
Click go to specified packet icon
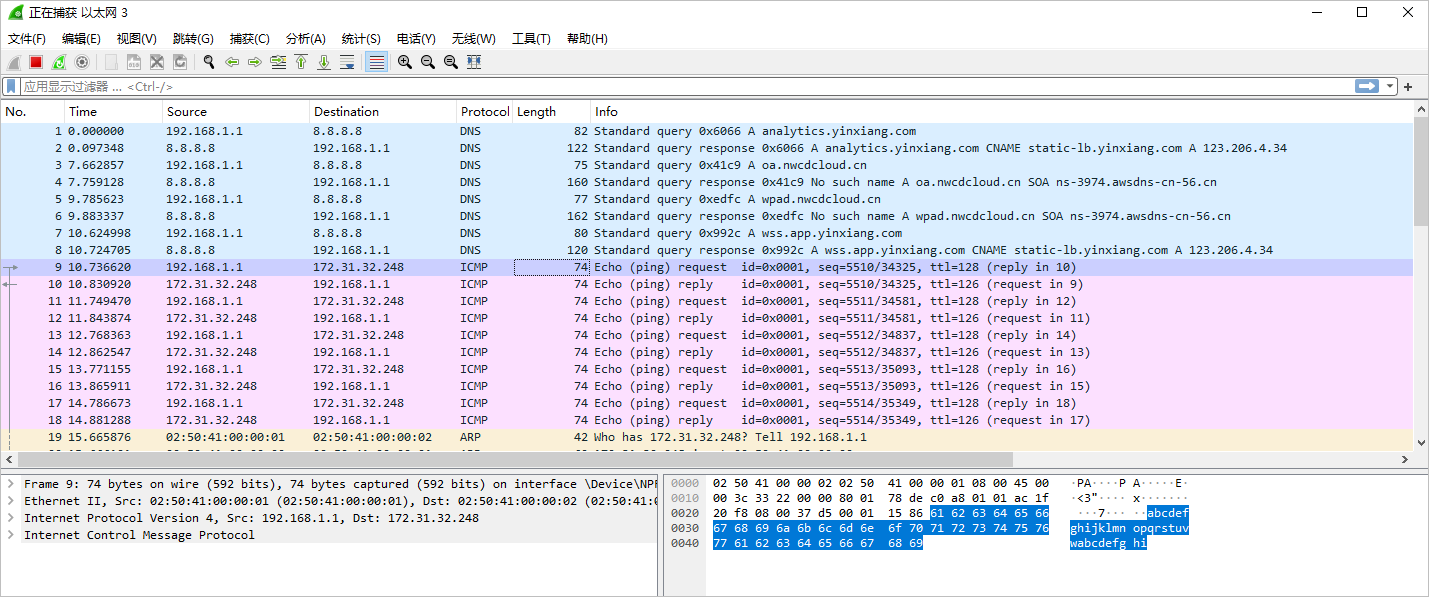click(x=278, y=62)
